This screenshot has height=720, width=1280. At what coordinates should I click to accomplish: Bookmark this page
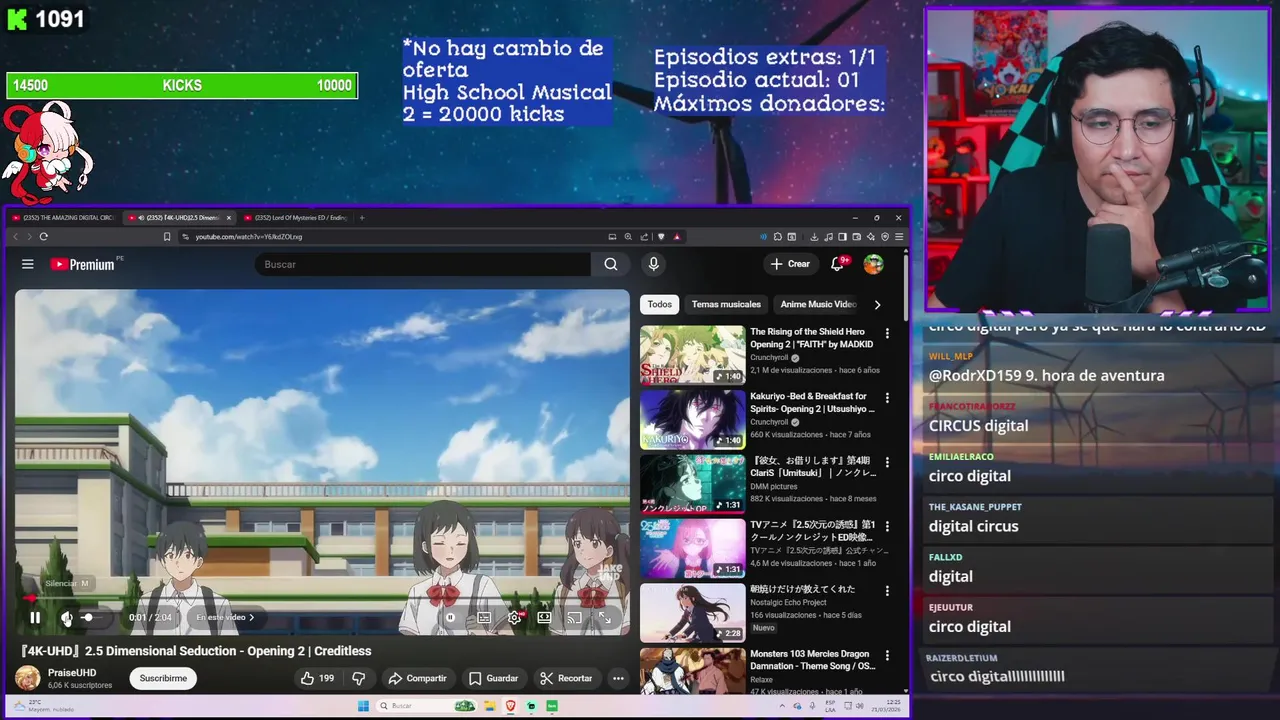pyautogui.click(x=167, y=237)
